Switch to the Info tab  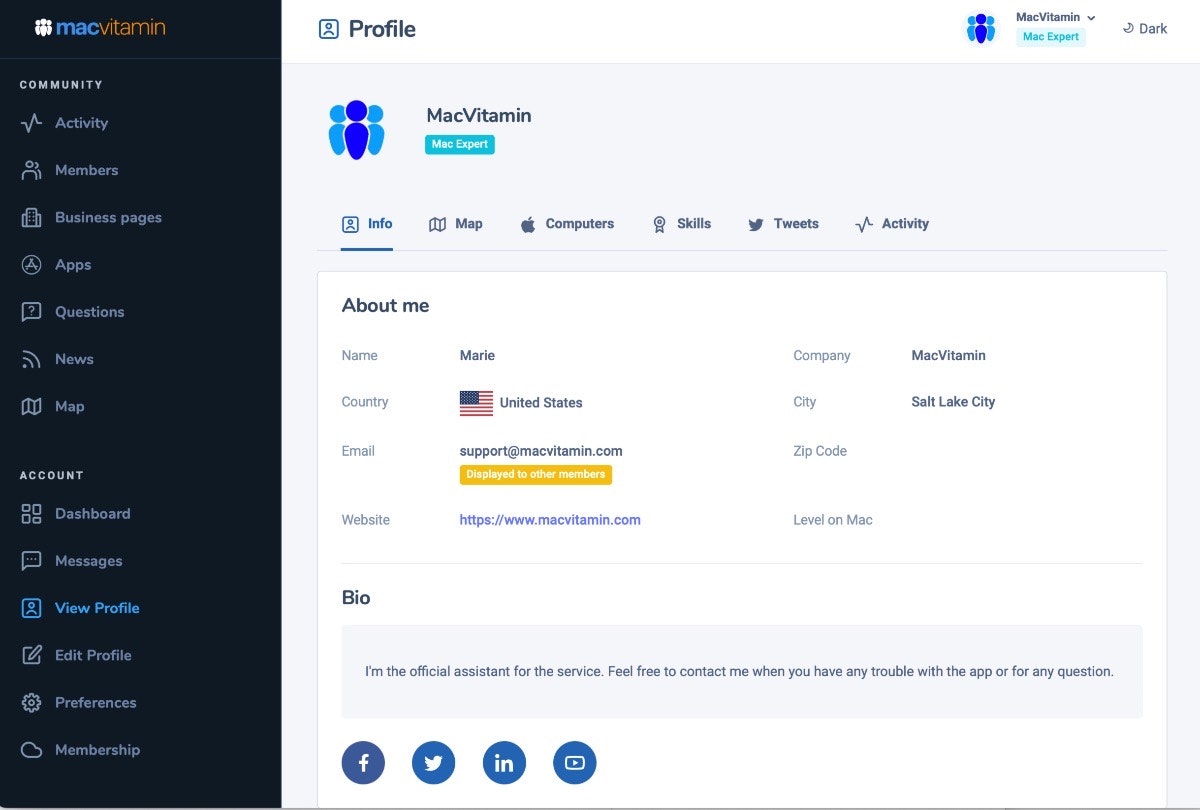[x=367, y=224]
